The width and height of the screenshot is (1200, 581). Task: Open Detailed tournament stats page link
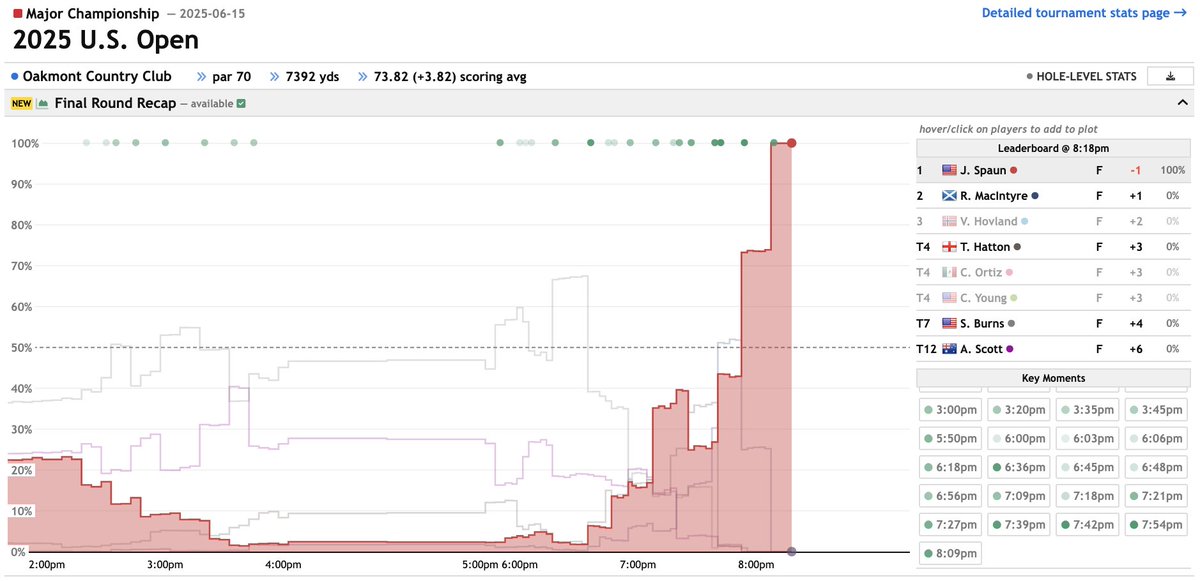click(x=1084, y=13)
